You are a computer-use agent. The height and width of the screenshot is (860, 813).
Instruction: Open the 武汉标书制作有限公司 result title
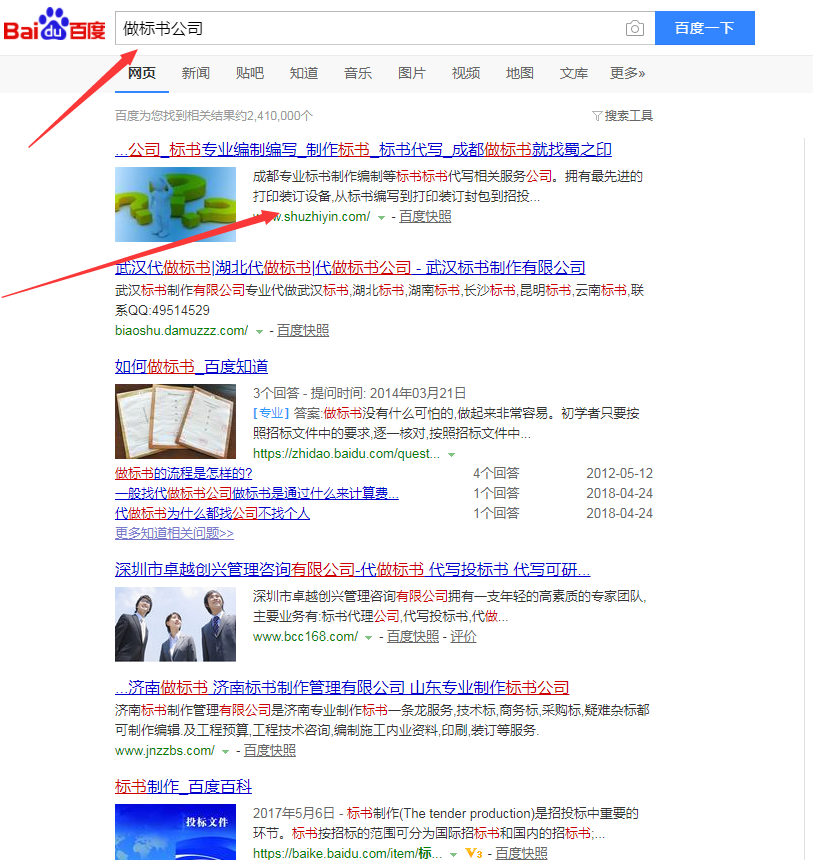350,267
